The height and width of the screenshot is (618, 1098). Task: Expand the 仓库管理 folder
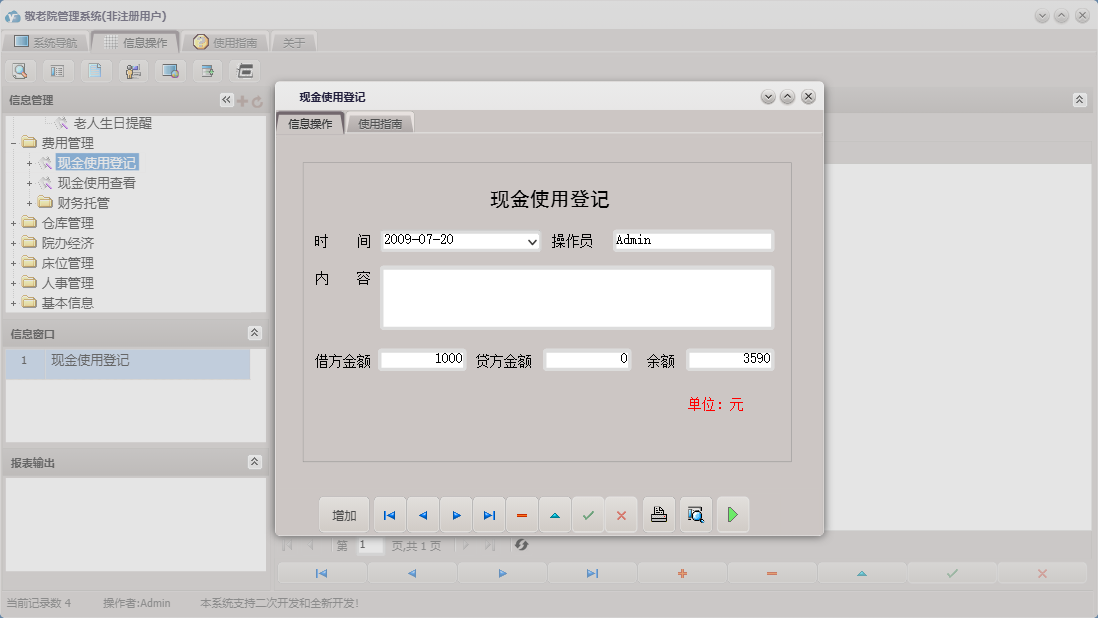point(14,222)
